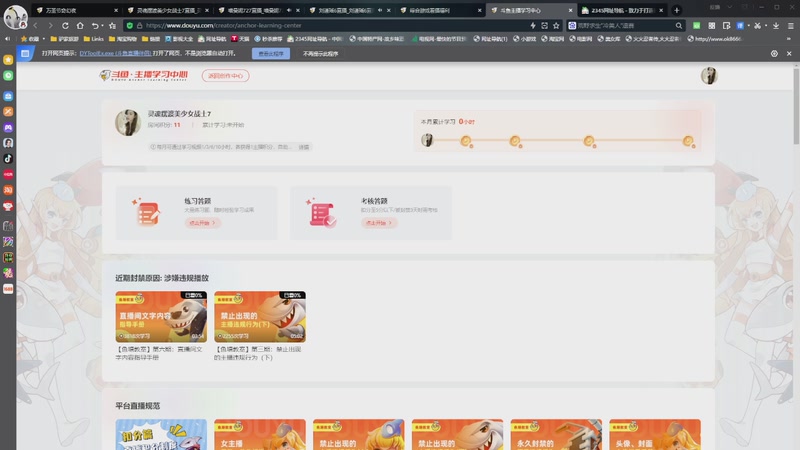Click the add-to-favorites icon beside home
The width and height of the screenshot is (800, 450).
[112, 26]
